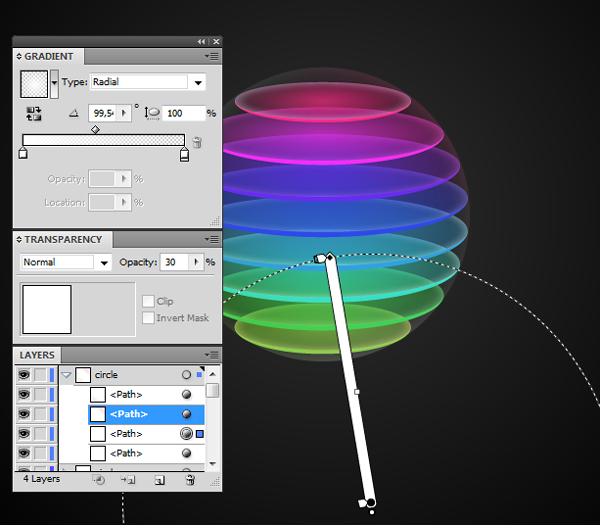Click the gradient angle input field
Image resolution: width=600 pixels, height=525 pixels.
tap(103, 113)
